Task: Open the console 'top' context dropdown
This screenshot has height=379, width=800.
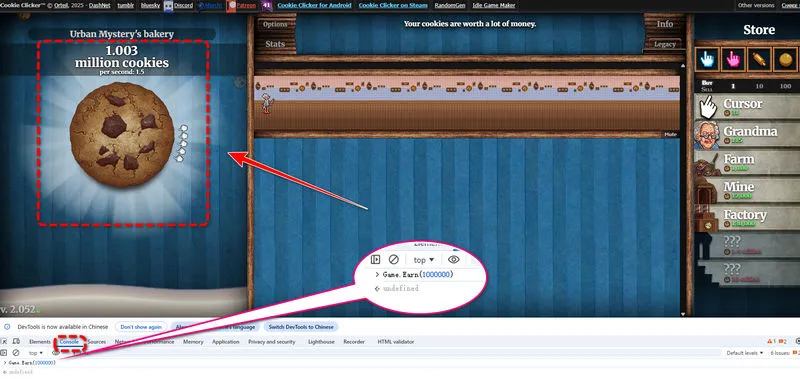Action: (36, 352)
